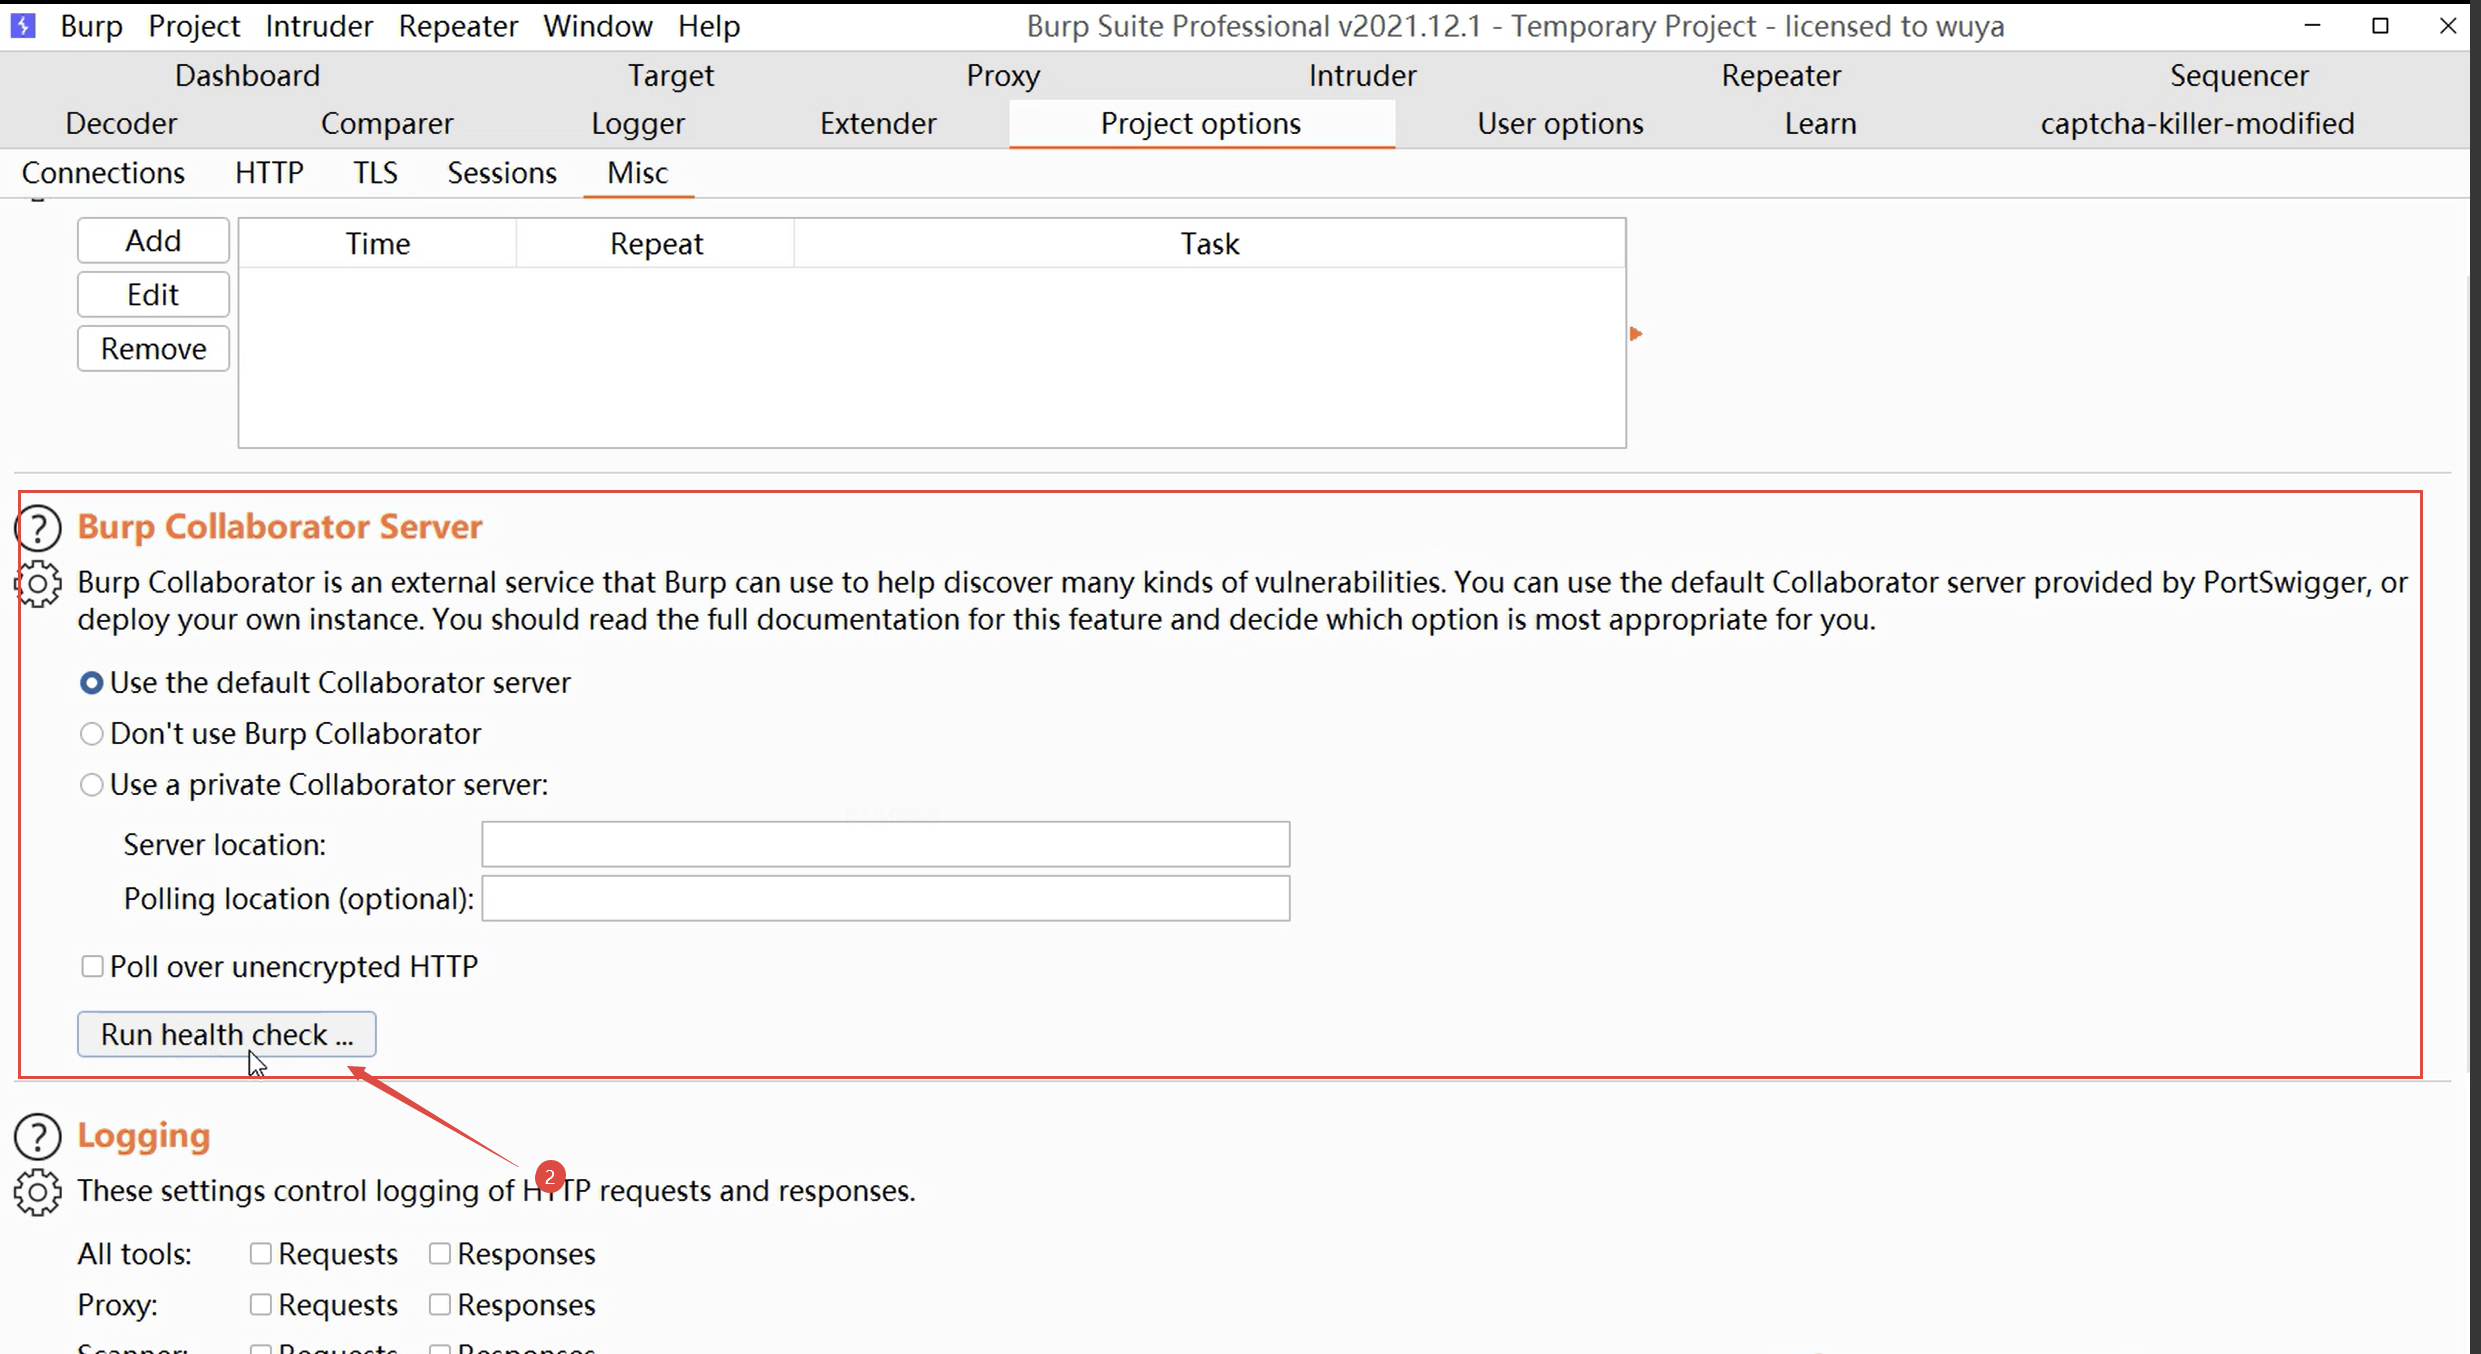Open the Intruder menu in menu bar

[318, 26]
